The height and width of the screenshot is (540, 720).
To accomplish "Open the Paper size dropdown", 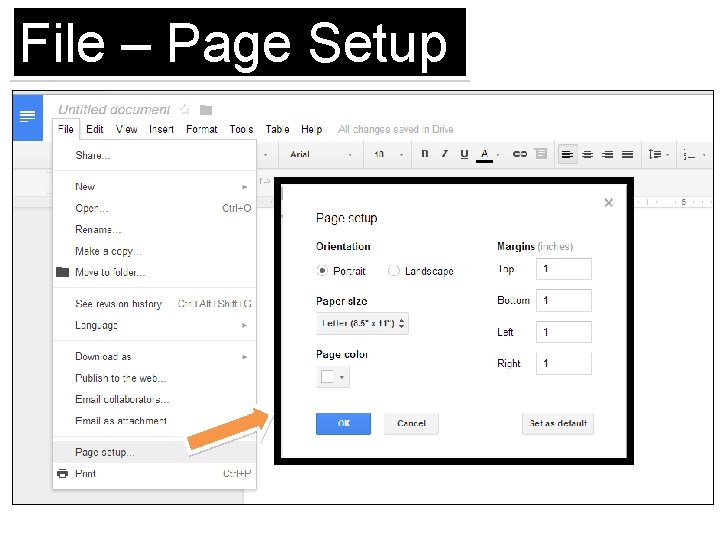I will click(x=362, y=323).
